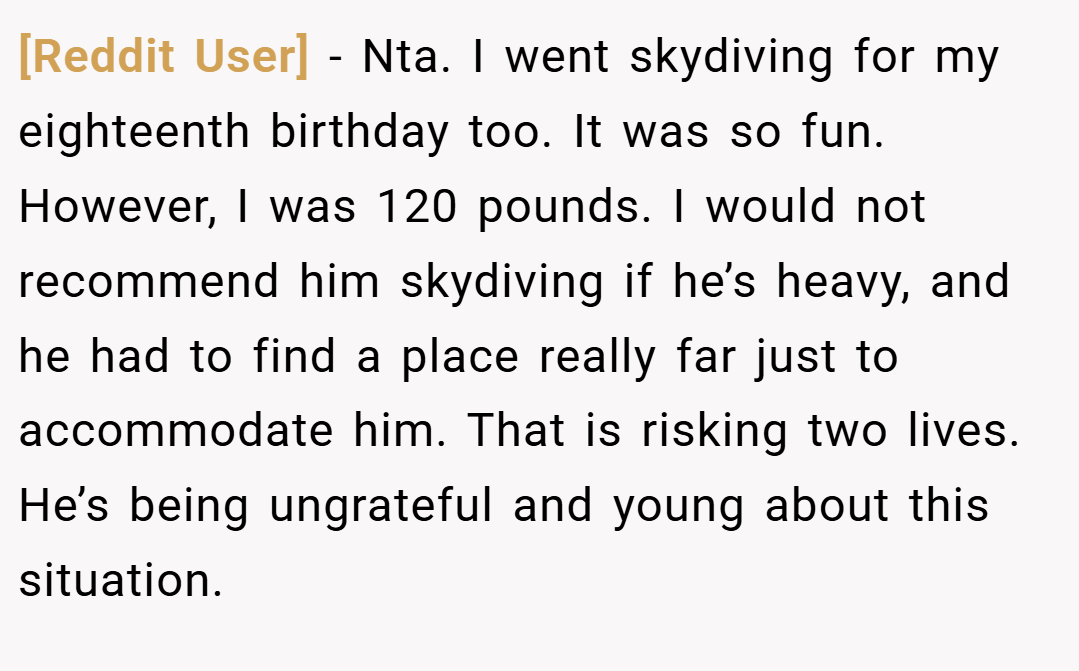Click the word 'really'

pyautogui.click(x=597, y=358)
